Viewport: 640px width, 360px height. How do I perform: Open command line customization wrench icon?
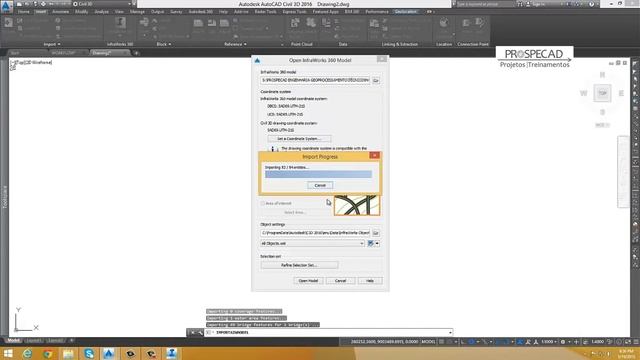pos(200,333)
